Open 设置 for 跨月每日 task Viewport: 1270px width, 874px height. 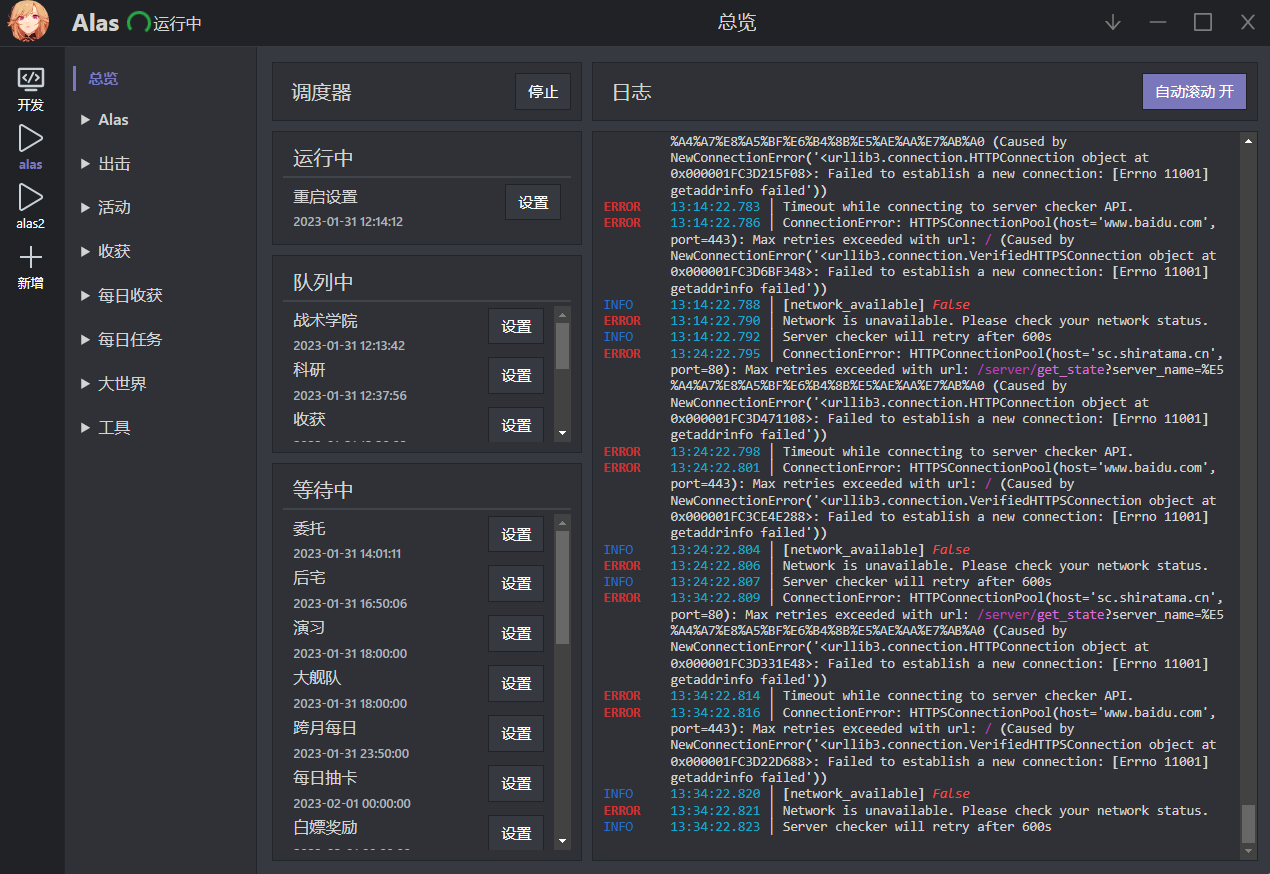coord(516,734)
